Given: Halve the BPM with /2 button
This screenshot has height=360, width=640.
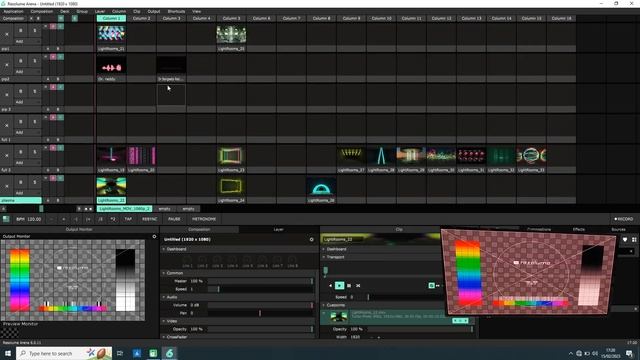Looking at the screenshot, I should point(100,219).
